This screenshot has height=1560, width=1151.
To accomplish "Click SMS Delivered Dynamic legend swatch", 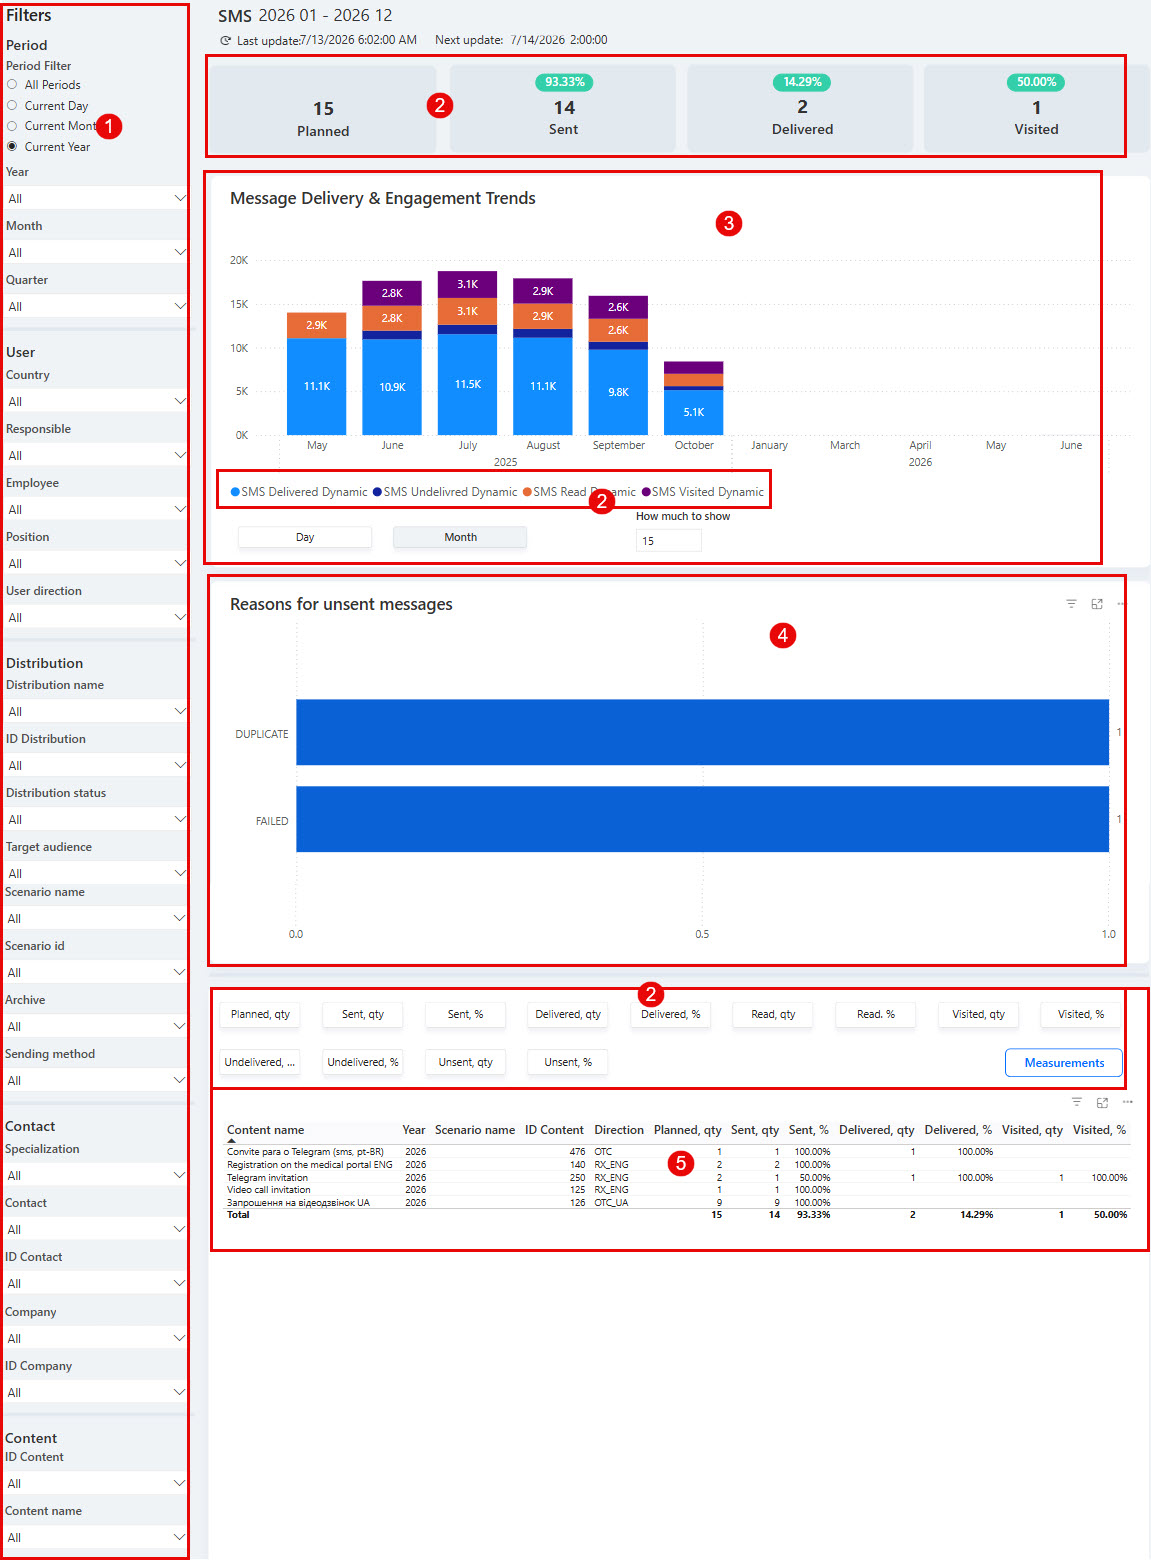I will pos(235,492).
